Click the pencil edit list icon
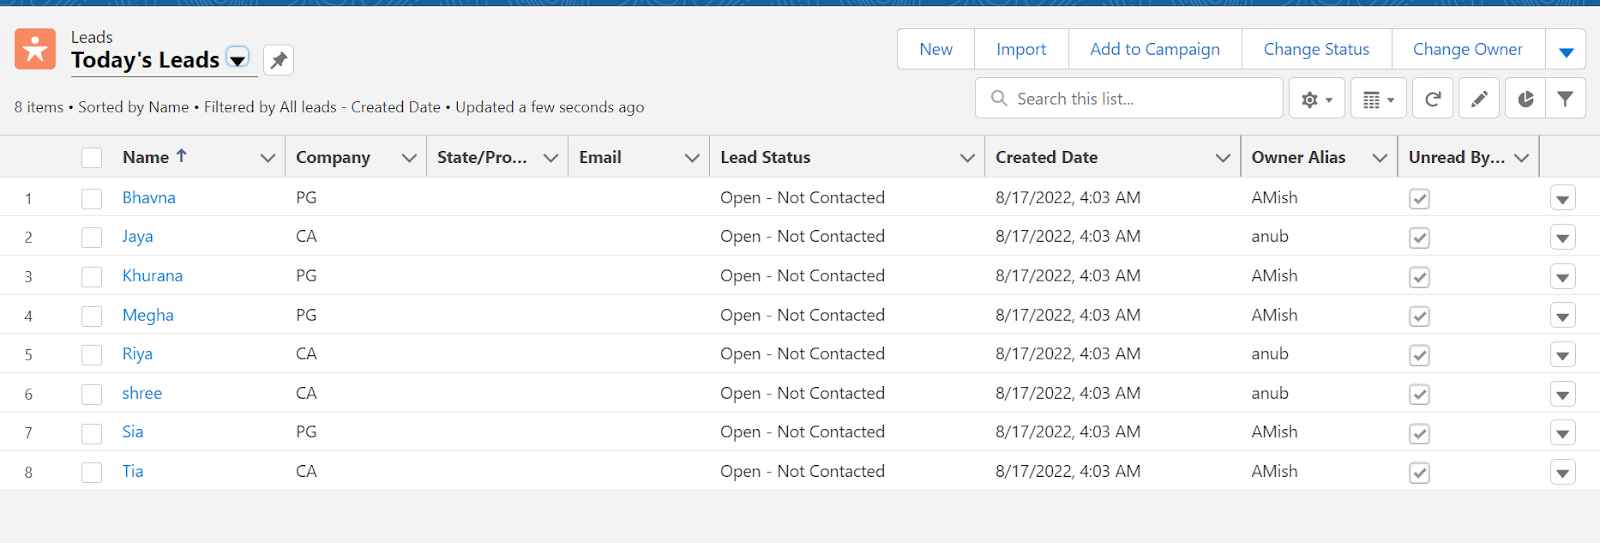The image size is (1600, 543). 1478,99
